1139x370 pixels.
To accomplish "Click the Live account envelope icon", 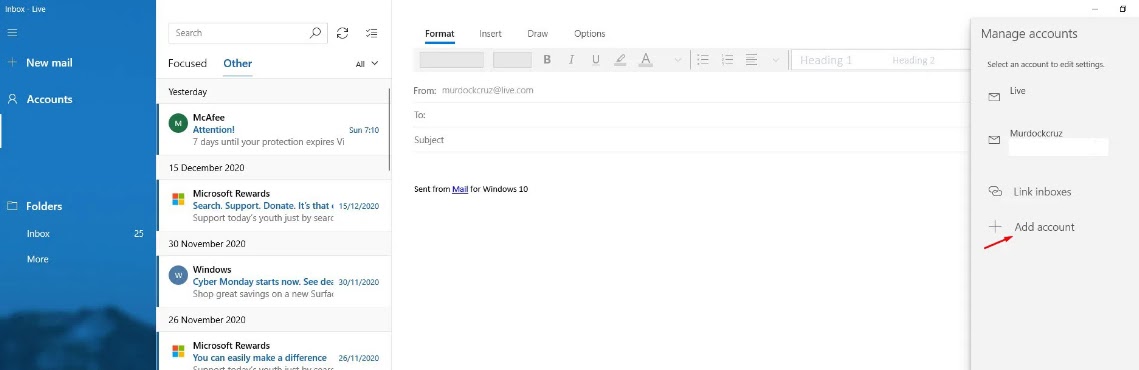I will click(x=994, y=96).
